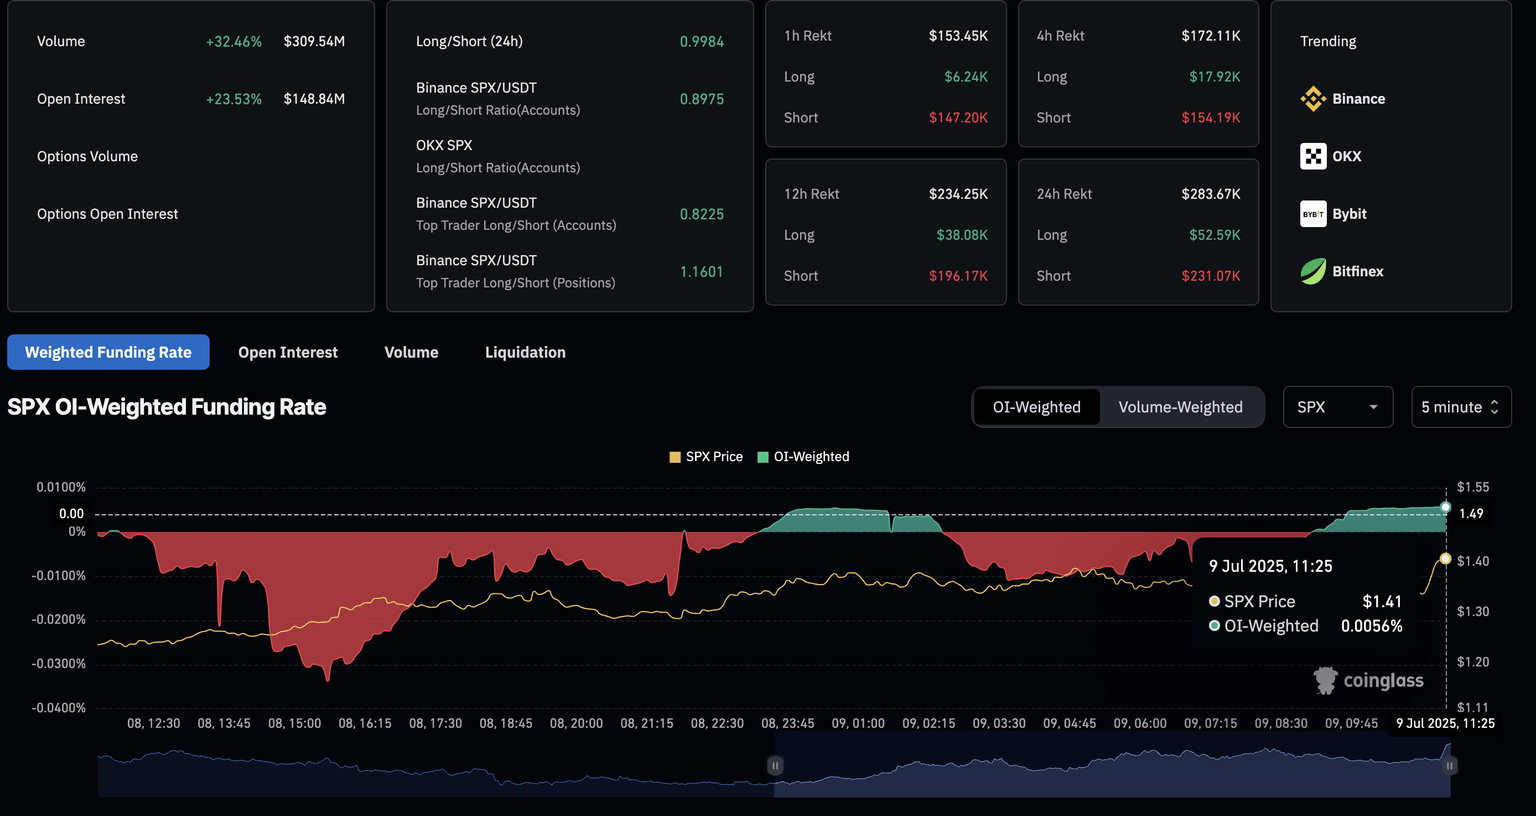Click the price marker at chart end
Screen dimensions: 1536x816
pos(1445,558)
